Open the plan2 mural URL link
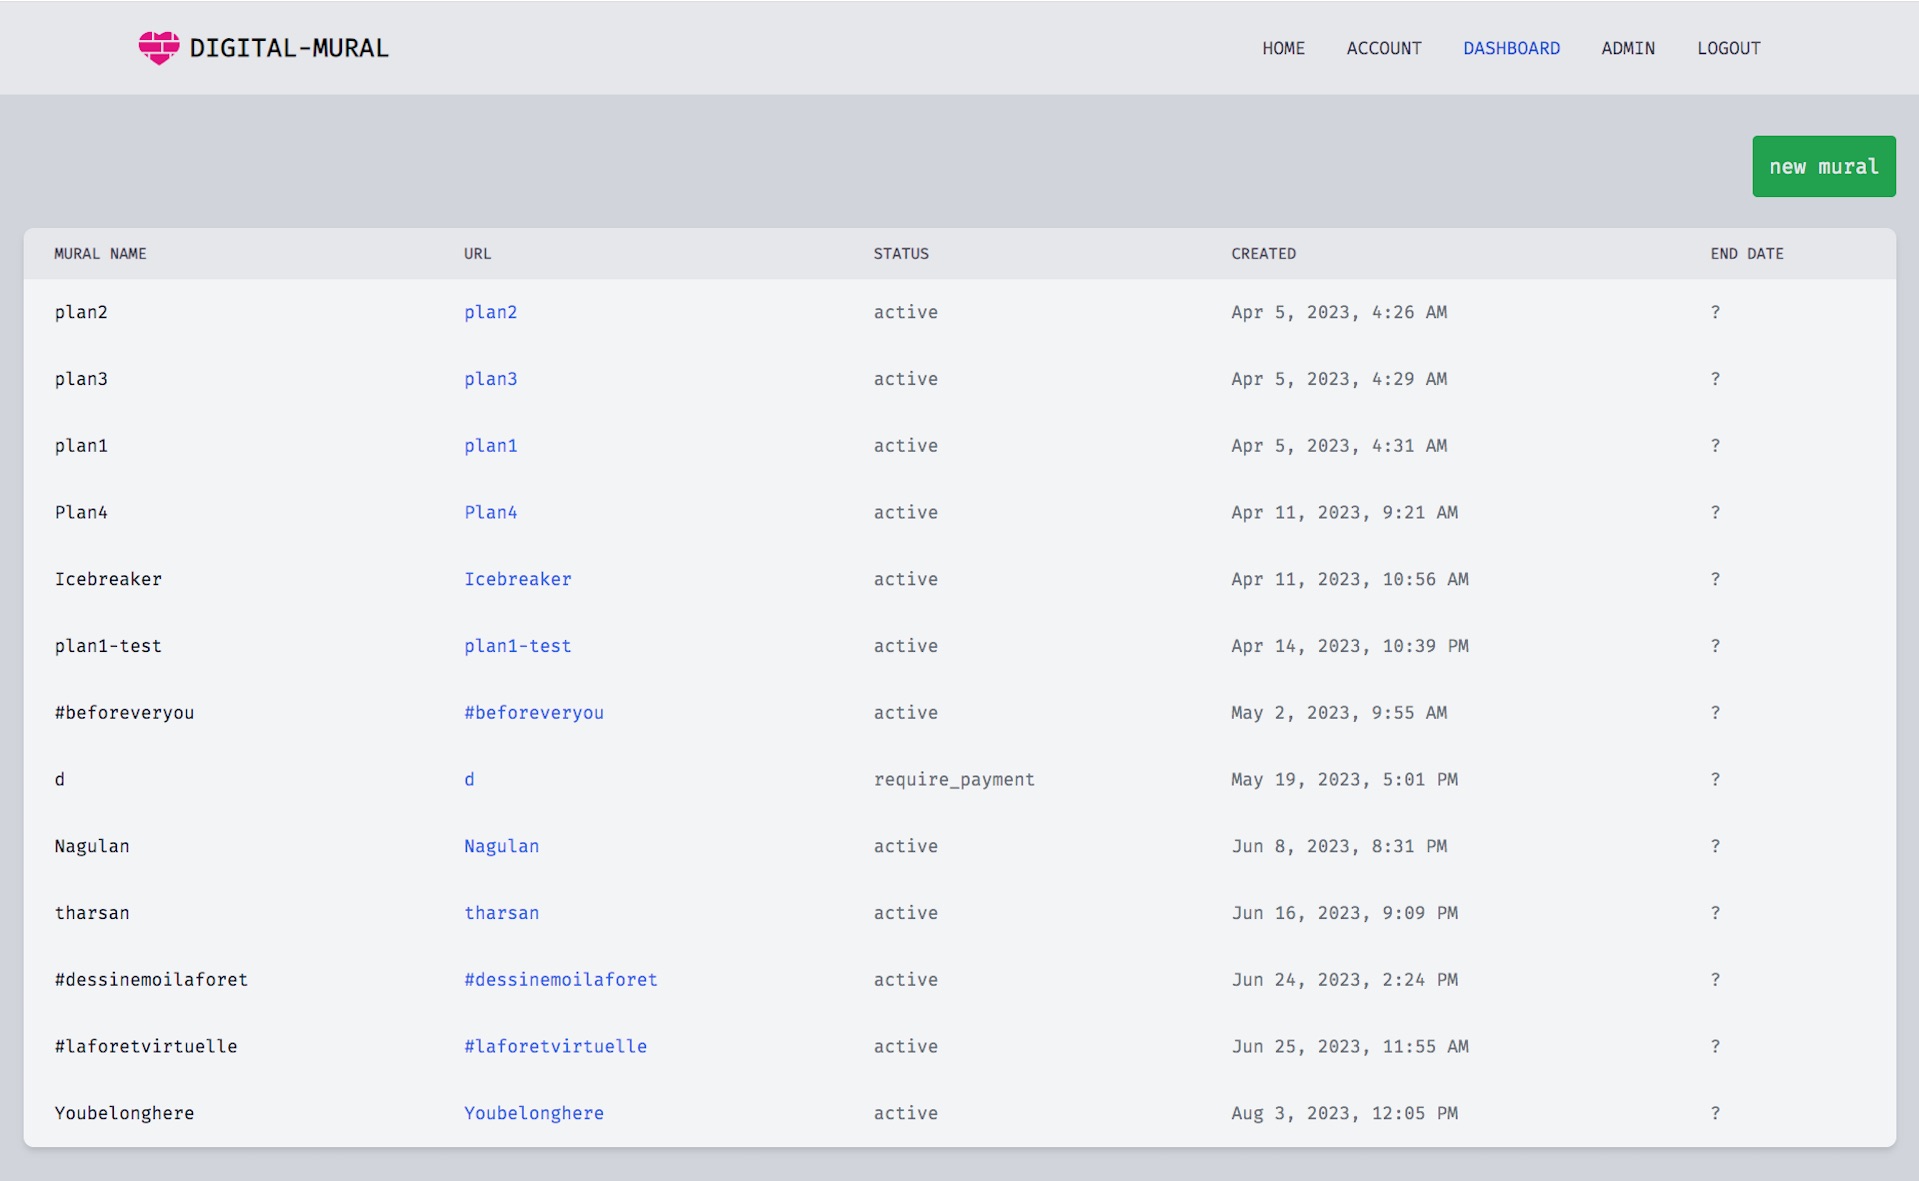 point(490,312)
